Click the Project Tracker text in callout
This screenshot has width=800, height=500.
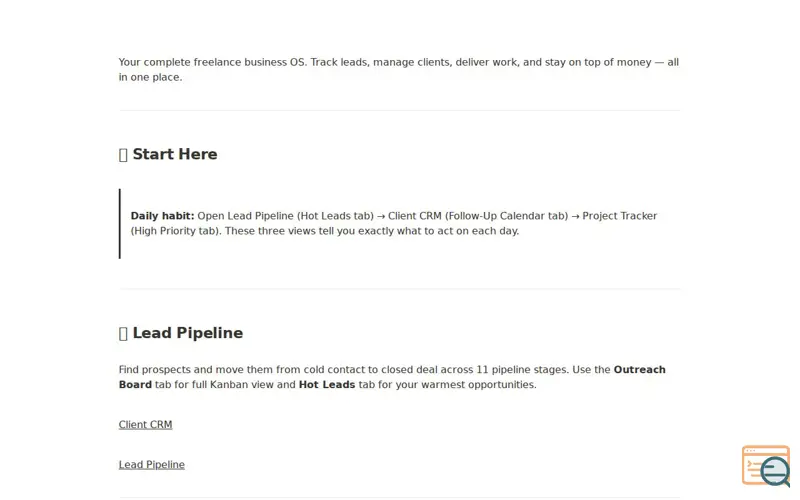pyautogui.click(x=619, y=216)
